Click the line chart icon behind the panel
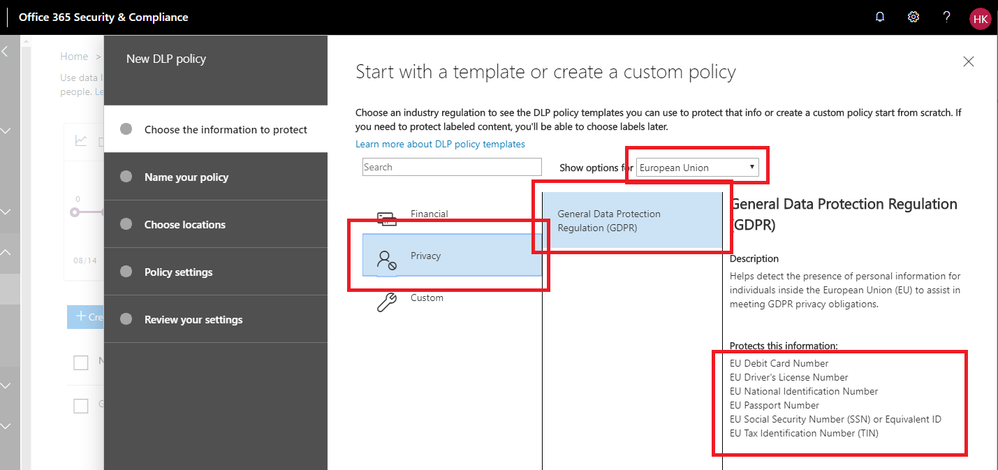Viewport: 998px width, 470px height. coord(81,141)
